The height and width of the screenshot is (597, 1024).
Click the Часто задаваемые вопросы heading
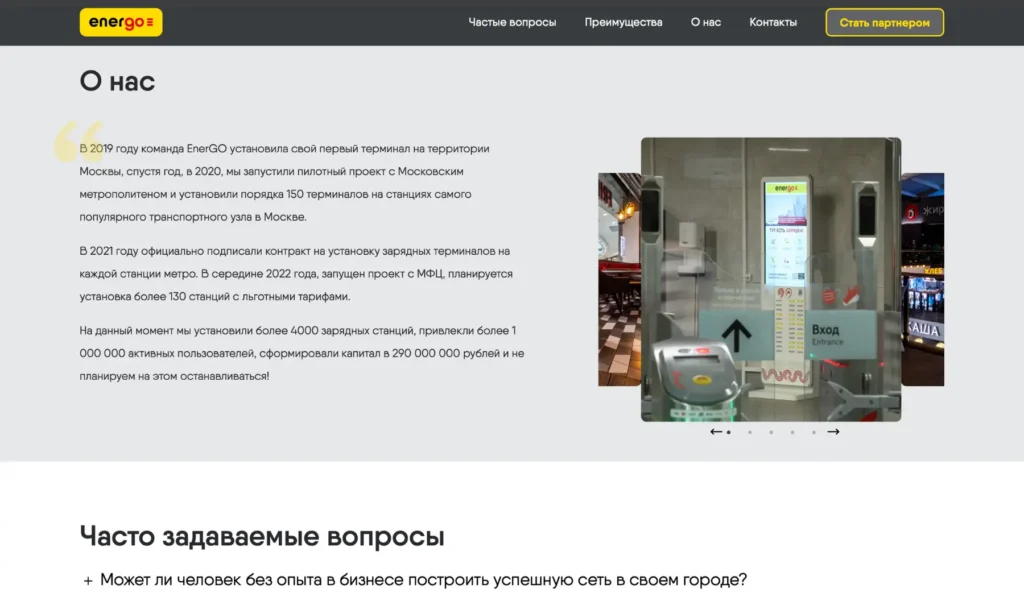tap(261, 536)
